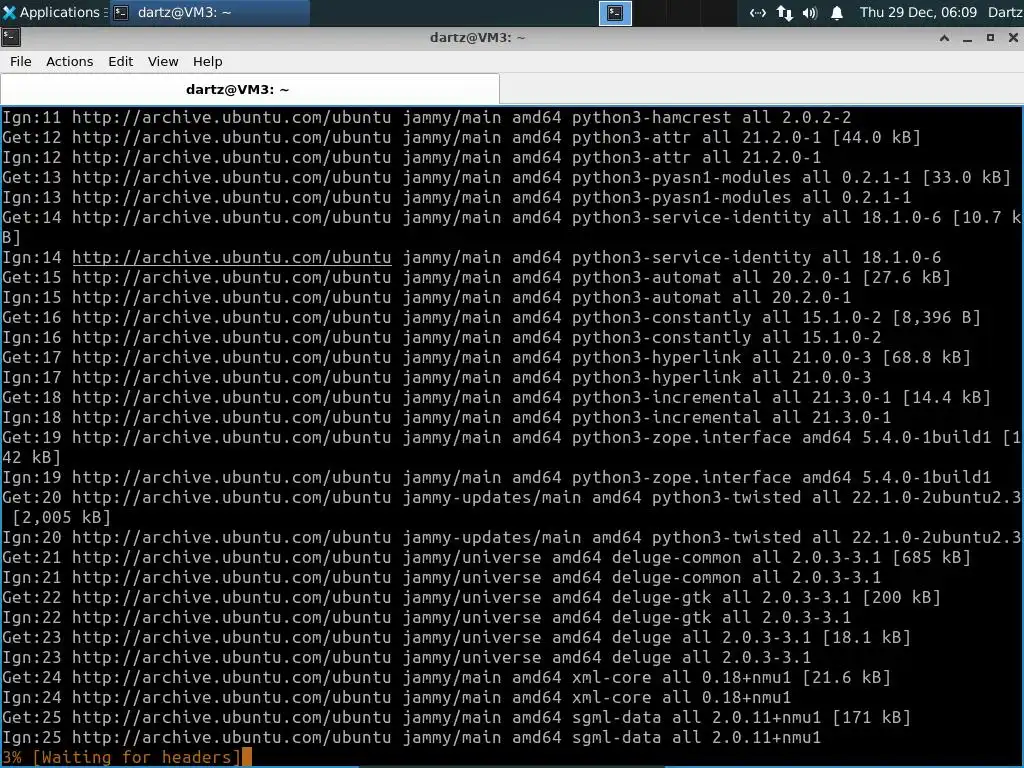Open the File menu

(20, 61)
